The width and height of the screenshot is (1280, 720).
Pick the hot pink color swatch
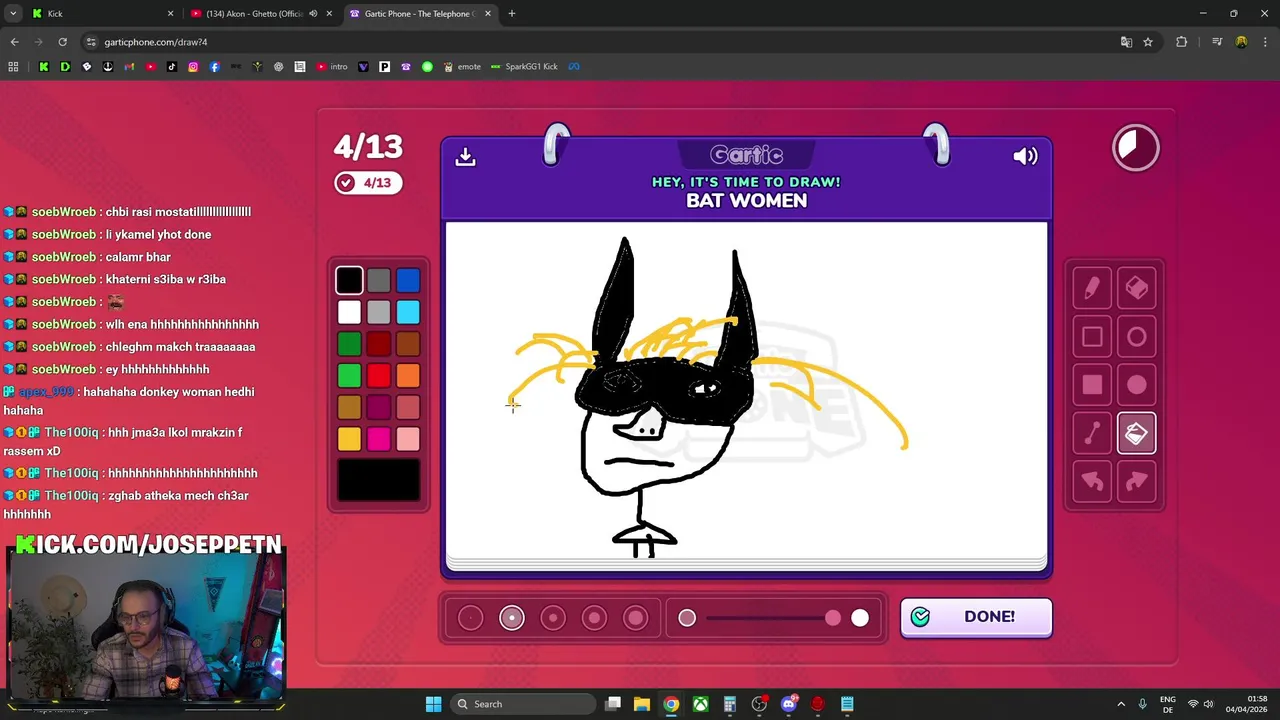[378, 439]
